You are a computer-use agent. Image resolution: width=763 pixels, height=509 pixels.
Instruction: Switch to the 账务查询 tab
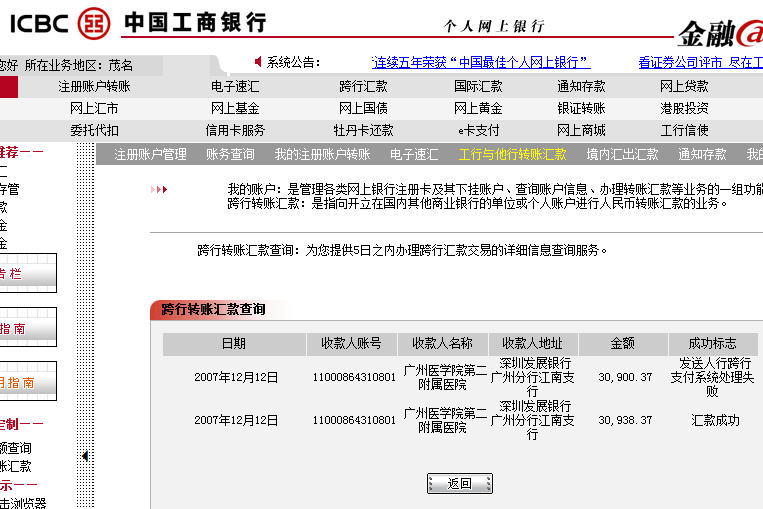point(230,154)
